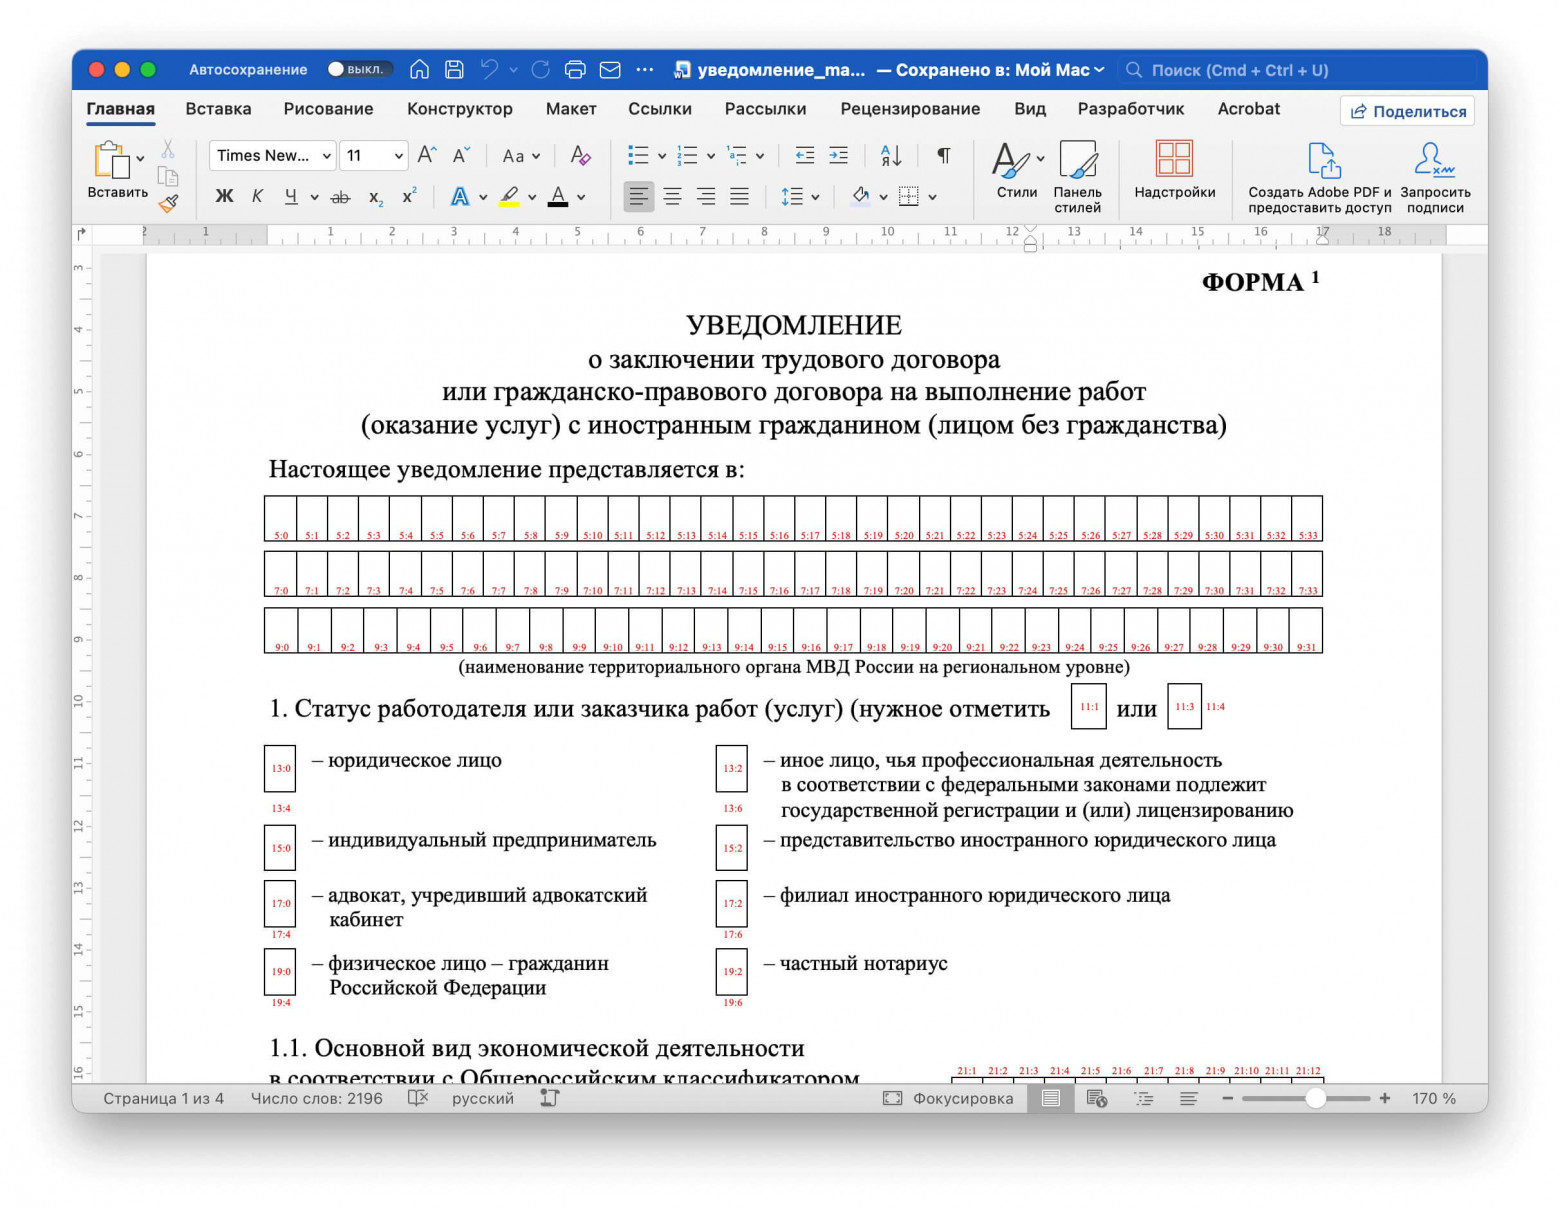Screen dimensions: 1560x1208
Task: Switch to the Рецензирование ribbon tab
Action: point(910,109)
